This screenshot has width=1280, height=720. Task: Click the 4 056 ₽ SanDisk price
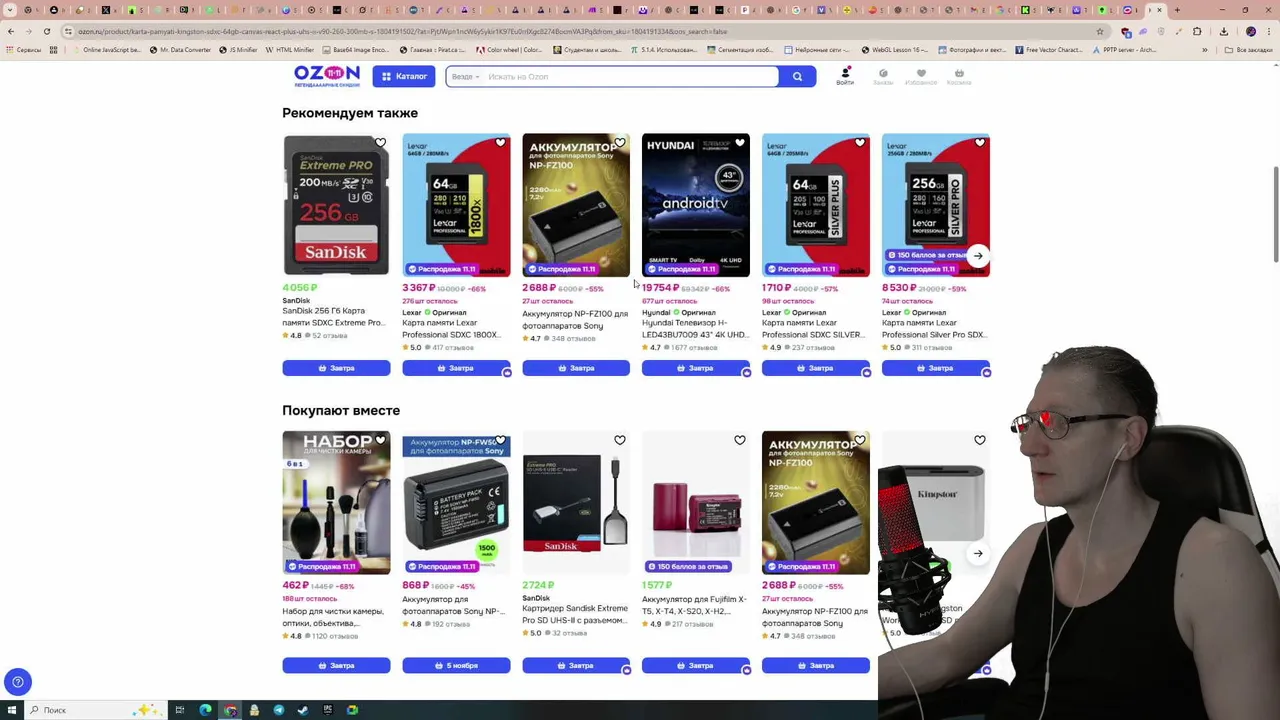[300, 288]
